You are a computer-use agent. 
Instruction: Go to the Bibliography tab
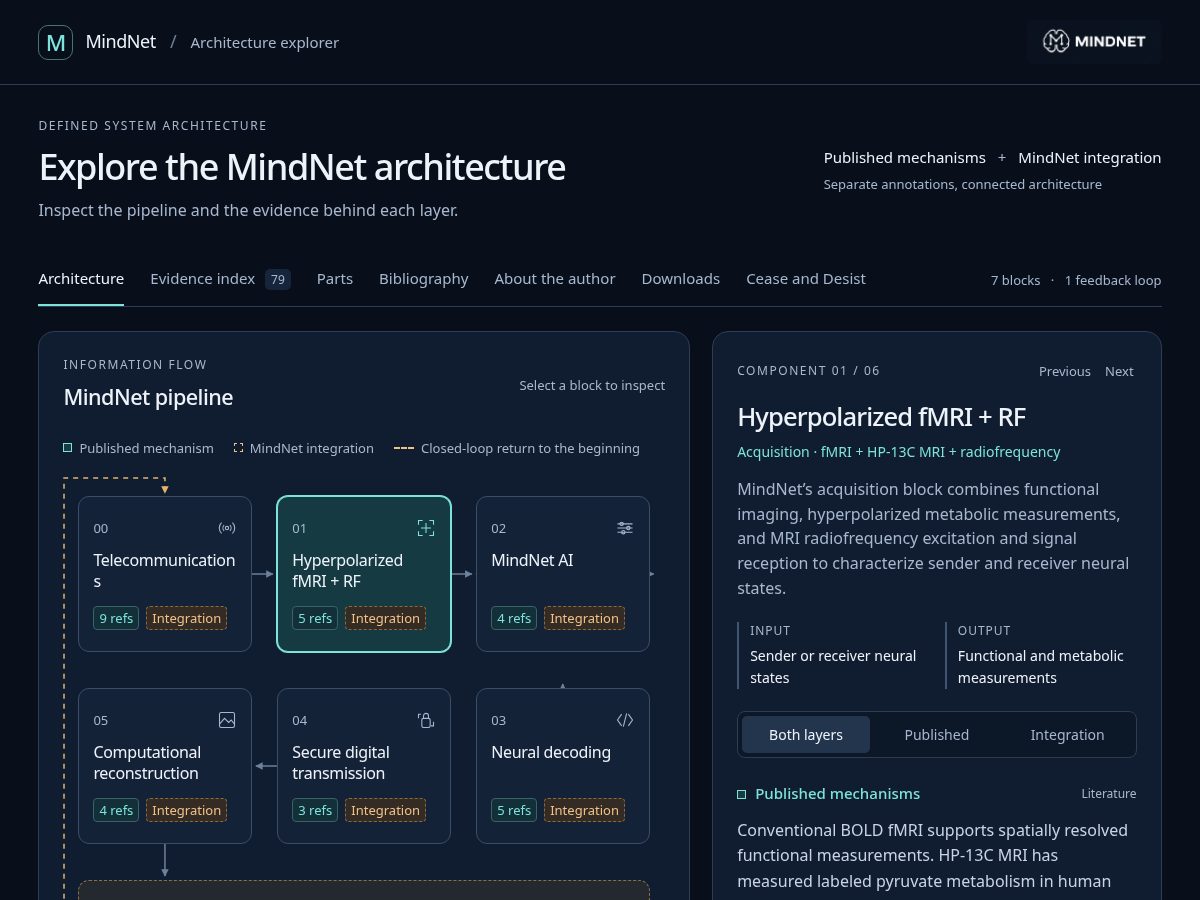pos(424,279)
